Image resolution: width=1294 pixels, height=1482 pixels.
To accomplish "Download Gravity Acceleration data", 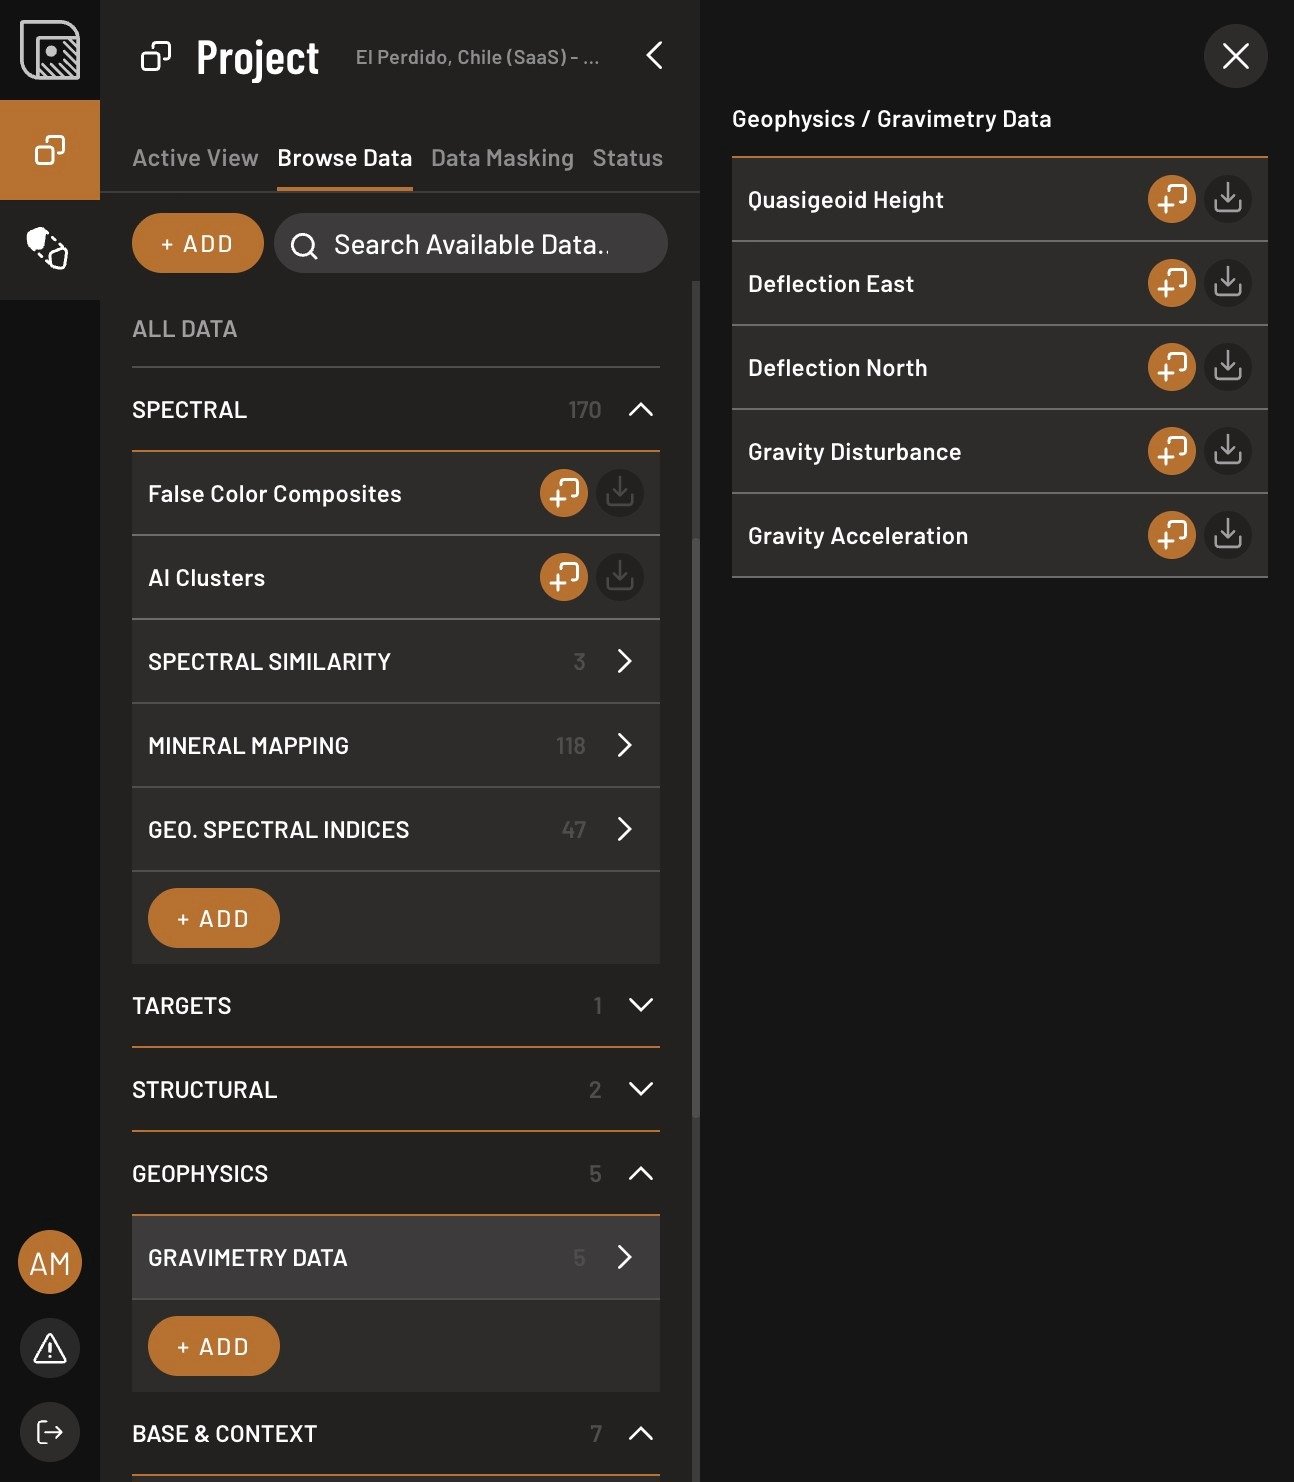I will [1227, 535].
